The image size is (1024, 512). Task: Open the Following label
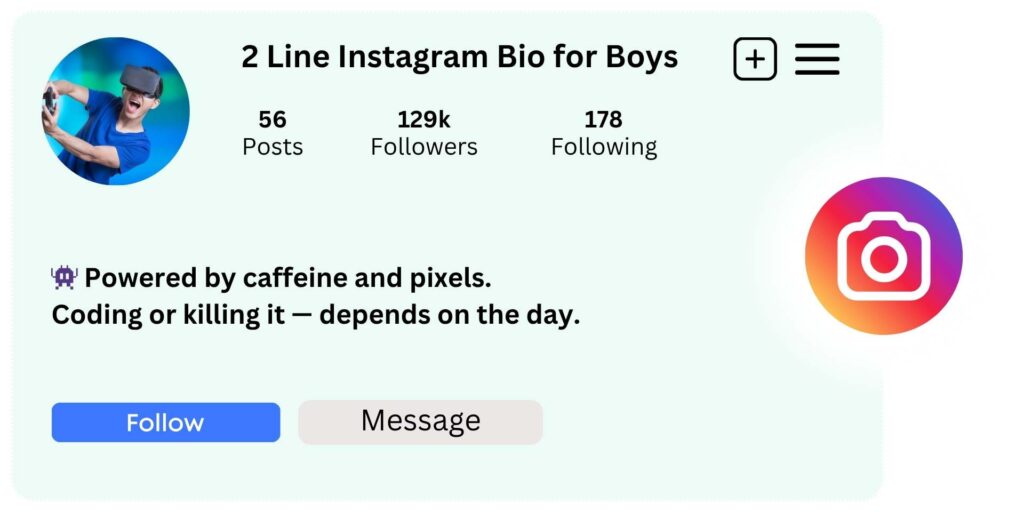(604, 147)
